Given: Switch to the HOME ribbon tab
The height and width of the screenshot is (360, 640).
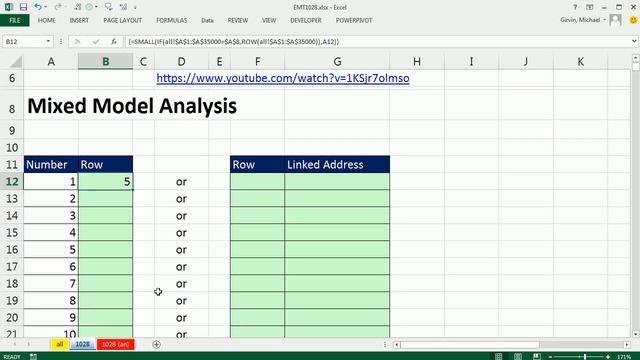Looking at the screenshot, I should click(47, 20).
